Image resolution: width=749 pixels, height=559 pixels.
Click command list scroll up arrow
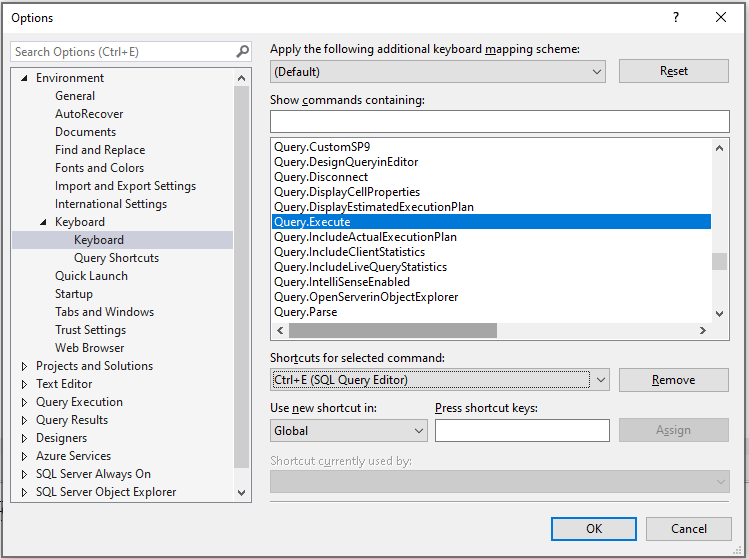719,148
